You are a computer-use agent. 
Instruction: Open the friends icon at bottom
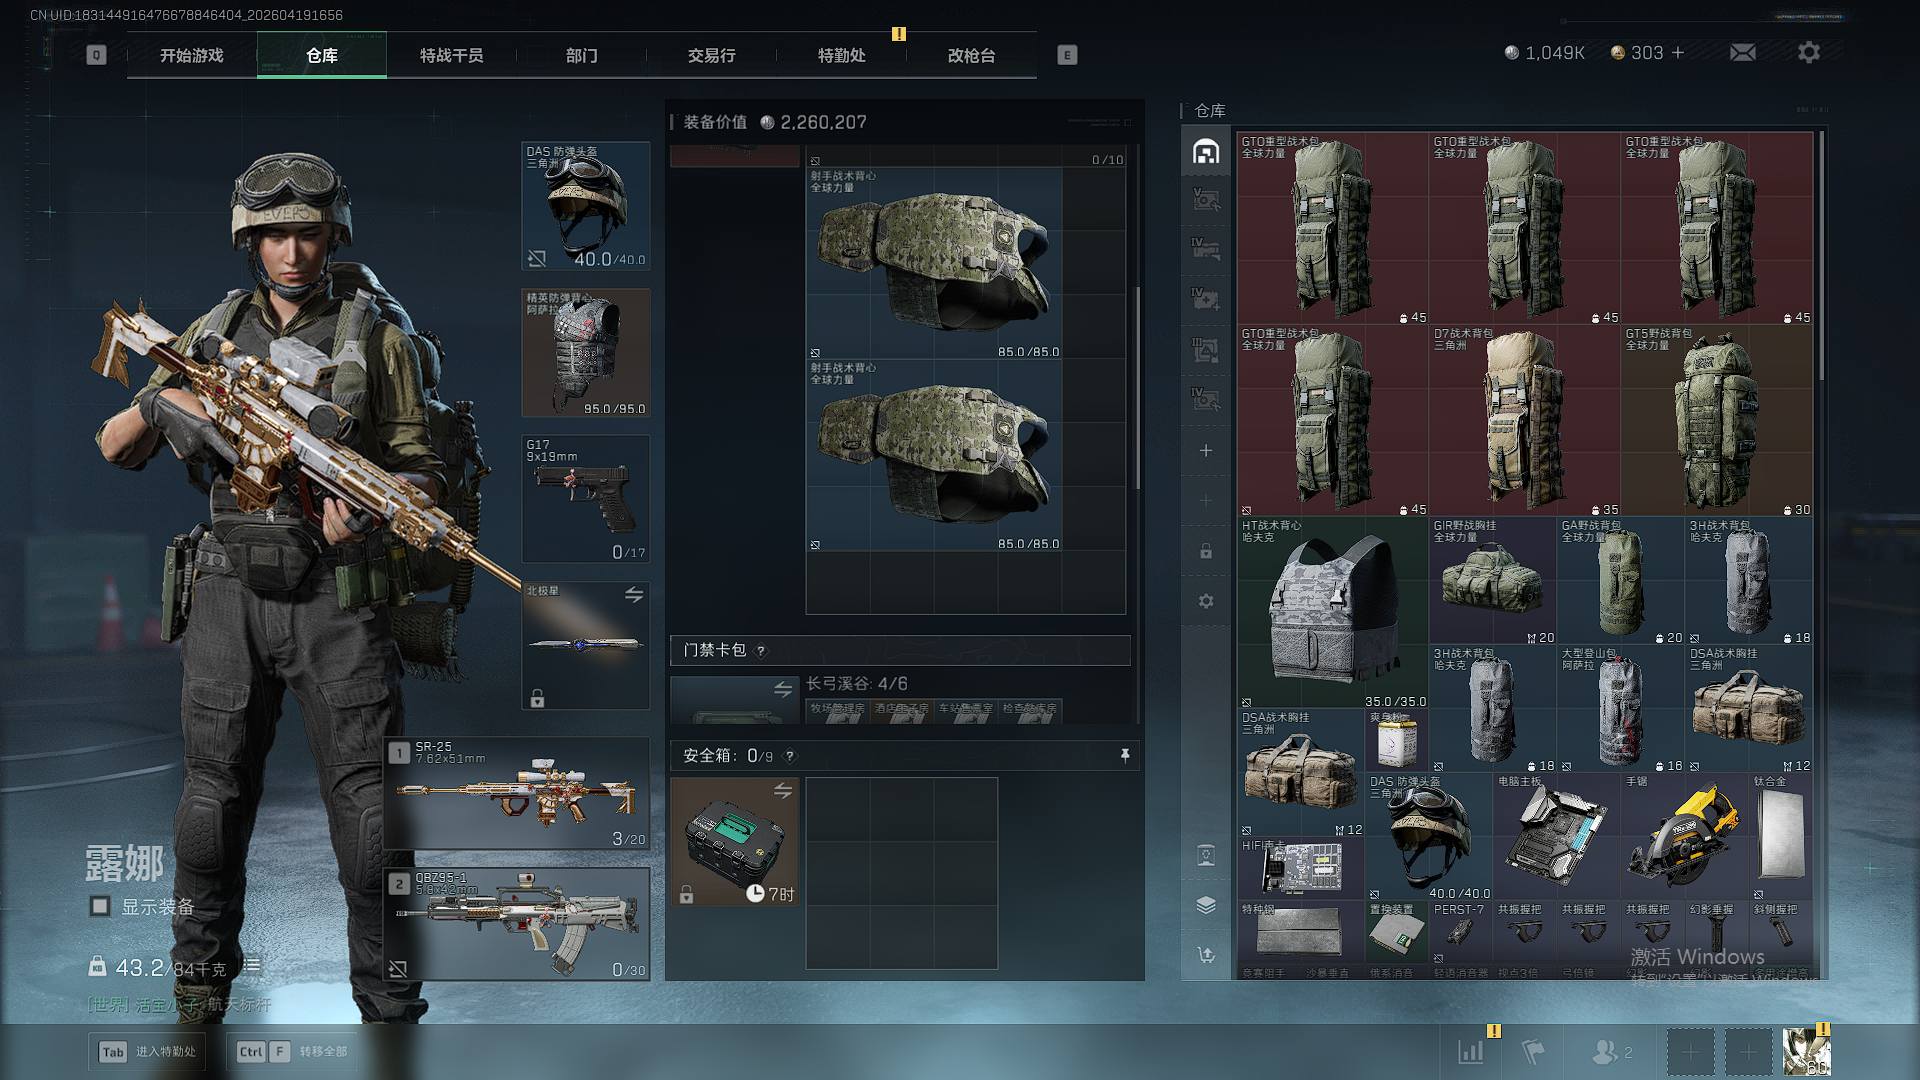1606,1051
